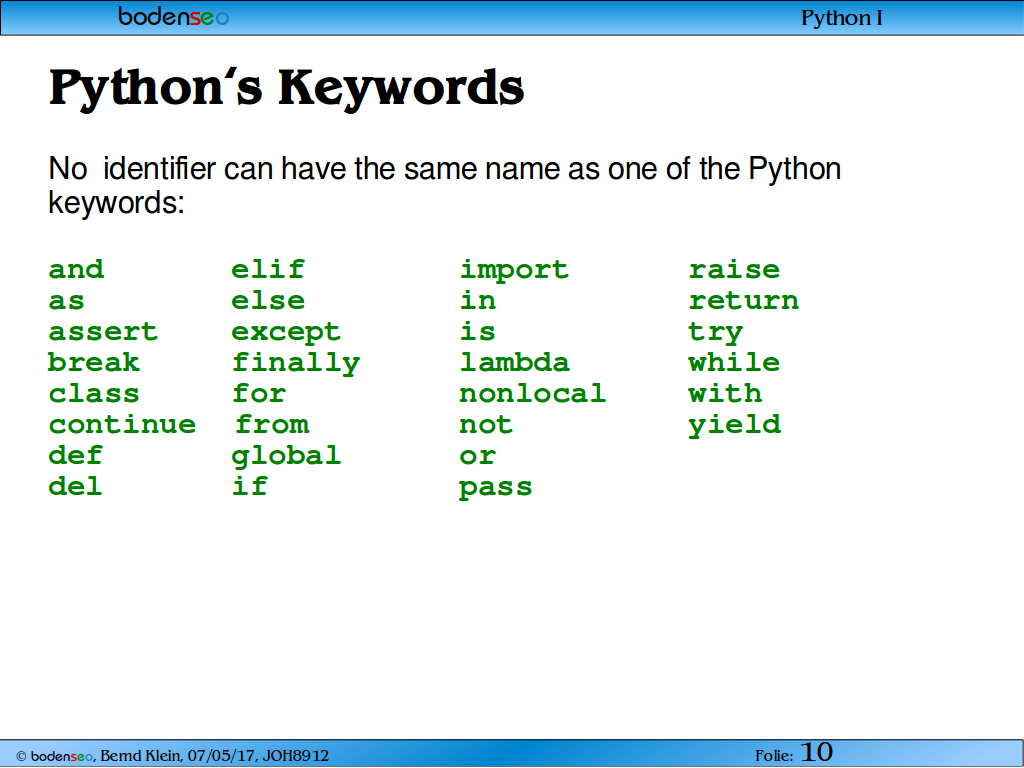Click the keyword 'finally'
This screenshot has height=768, width=1024.
[x=296, y=364]
